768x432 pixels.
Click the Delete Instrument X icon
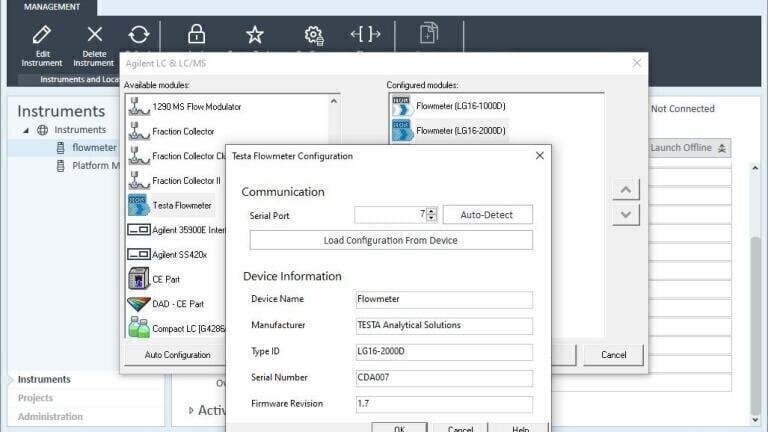[x=95, y=34]
